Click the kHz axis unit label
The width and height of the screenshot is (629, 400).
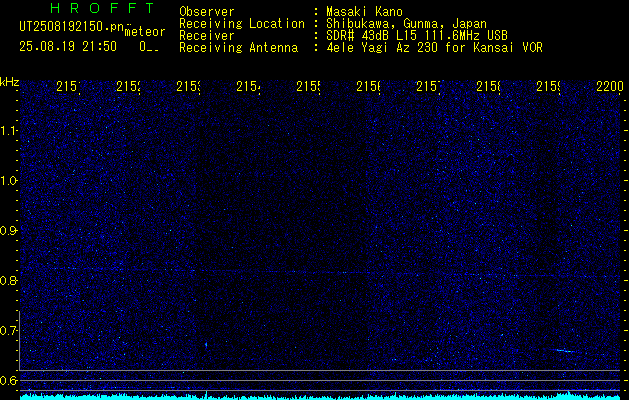point(10,83)
